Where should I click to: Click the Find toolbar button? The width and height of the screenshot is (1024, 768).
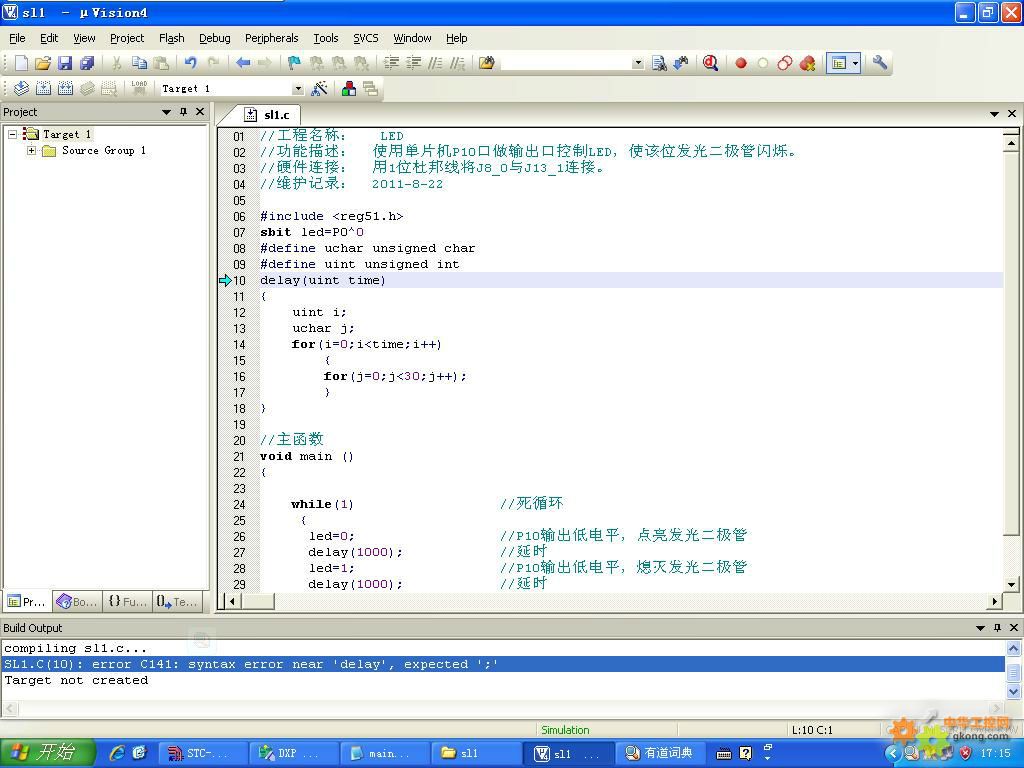click(660, 63)
